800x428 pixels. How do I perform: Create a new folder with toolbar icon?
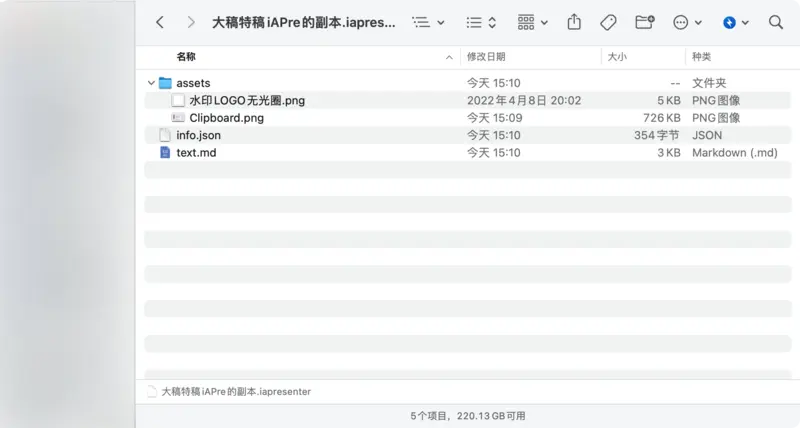(644, 22)
